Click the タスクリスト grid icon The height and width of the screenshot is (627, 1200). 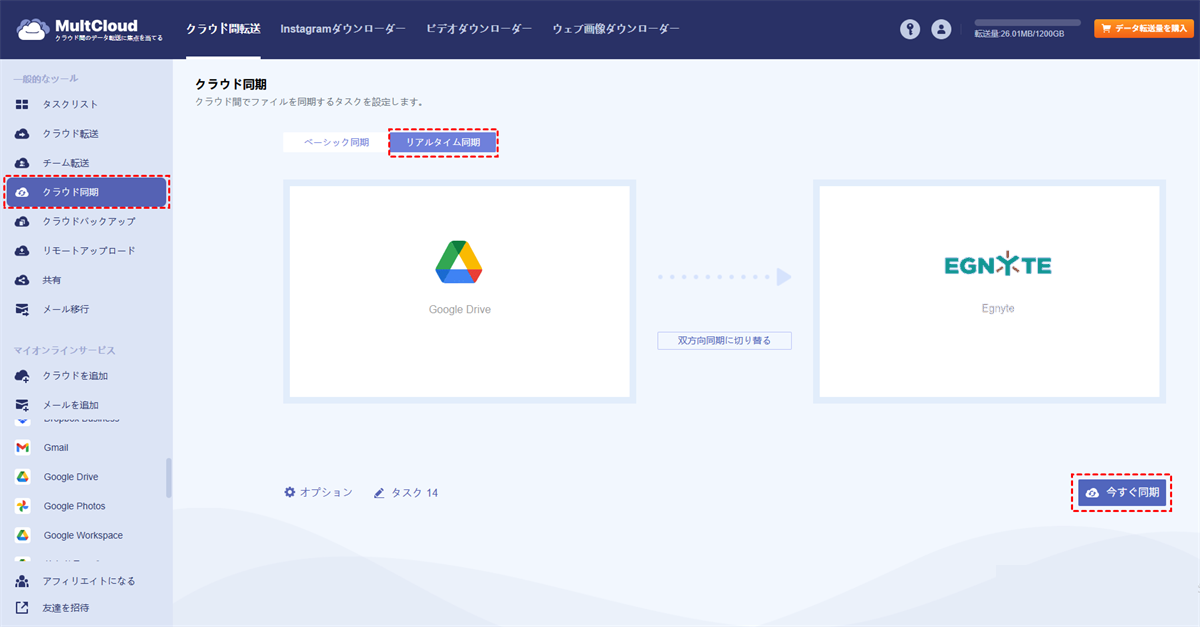tap(22, 104)
